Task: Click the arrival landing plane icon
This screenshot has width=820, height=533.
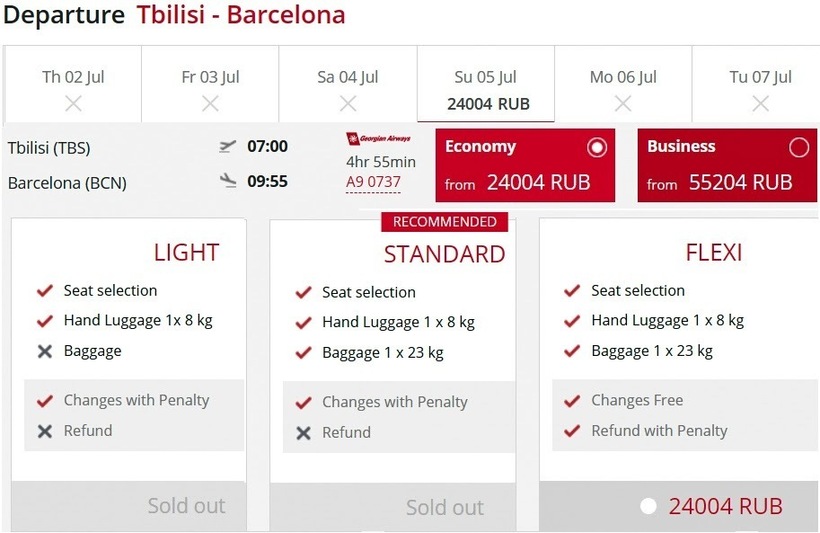Action: click(x=228, y=181)
